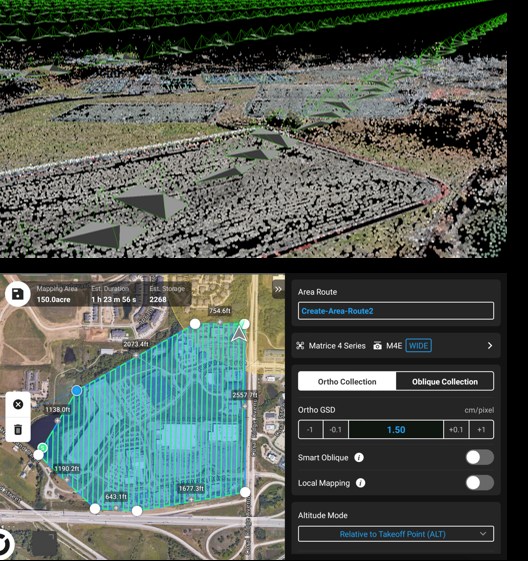Cancel editing with the X icon
Screen dimensions: 528x561
(18, 404)
